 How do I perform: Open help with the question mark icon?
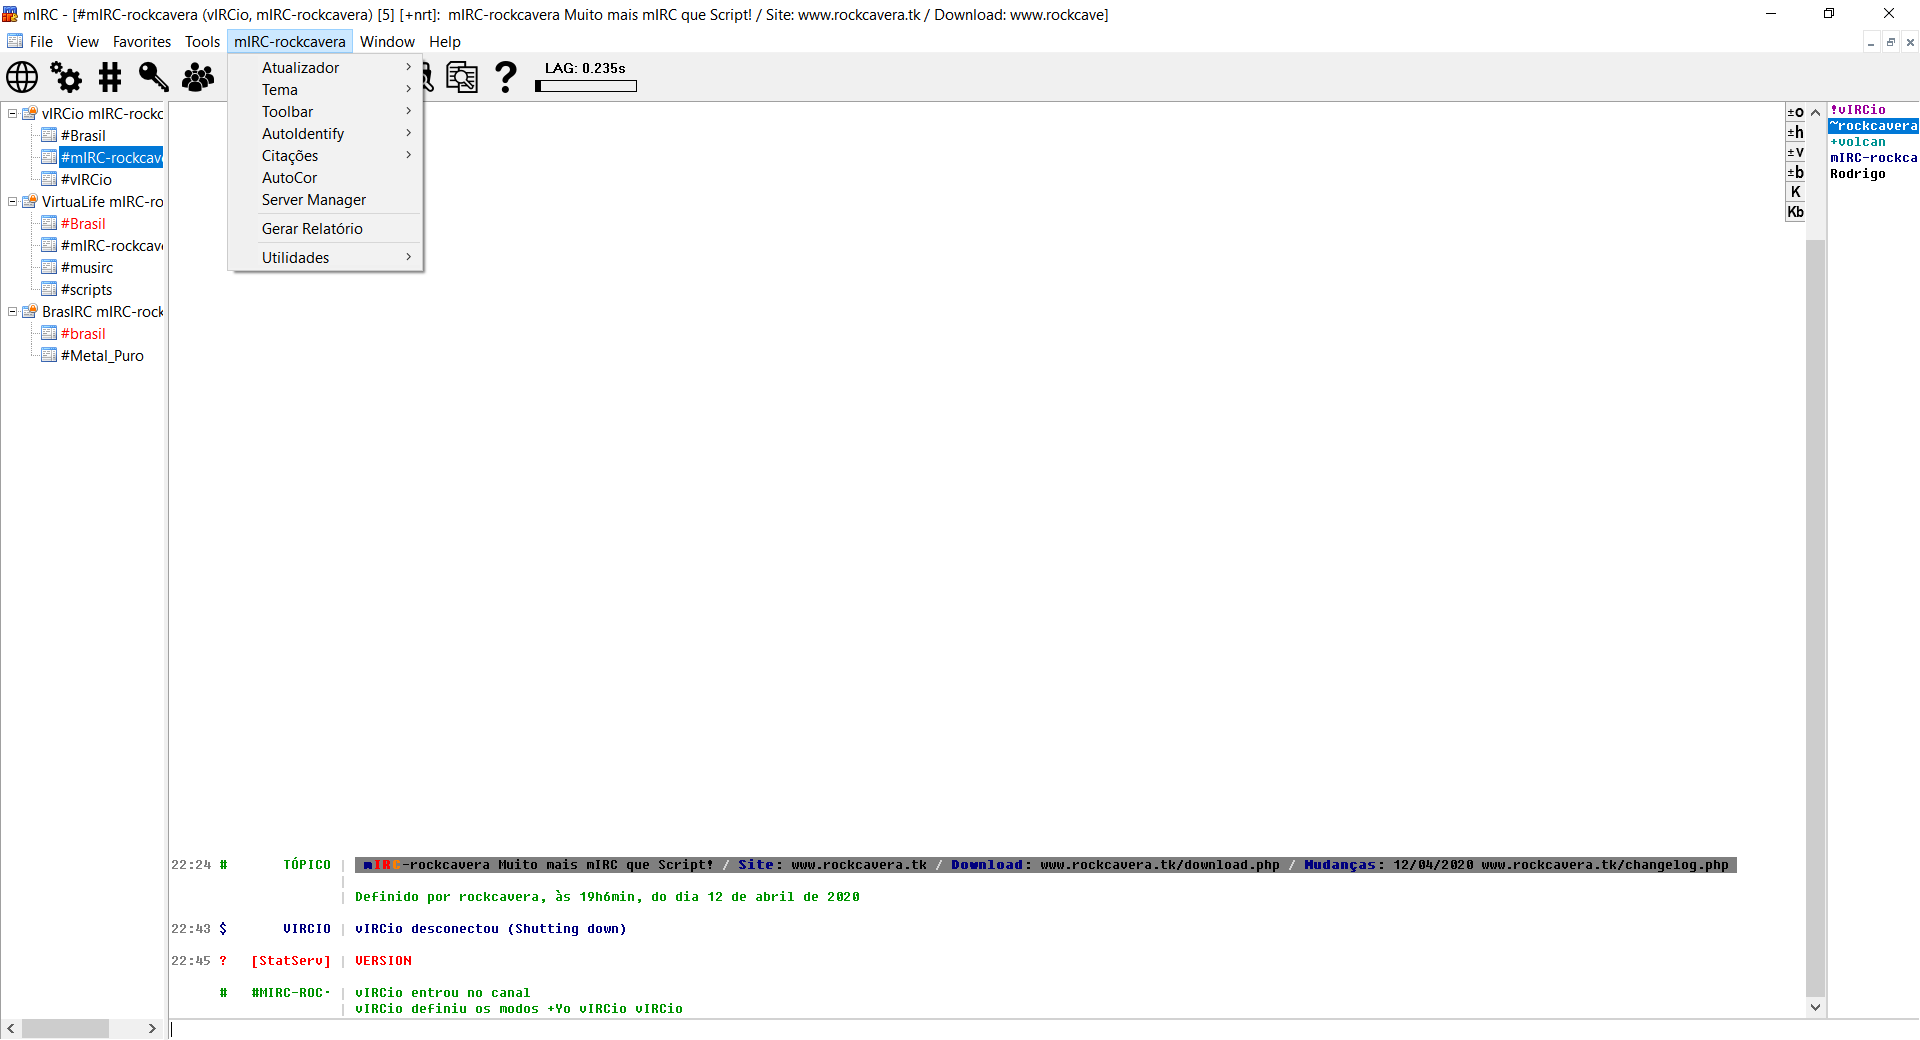click(x=506, y=77)
